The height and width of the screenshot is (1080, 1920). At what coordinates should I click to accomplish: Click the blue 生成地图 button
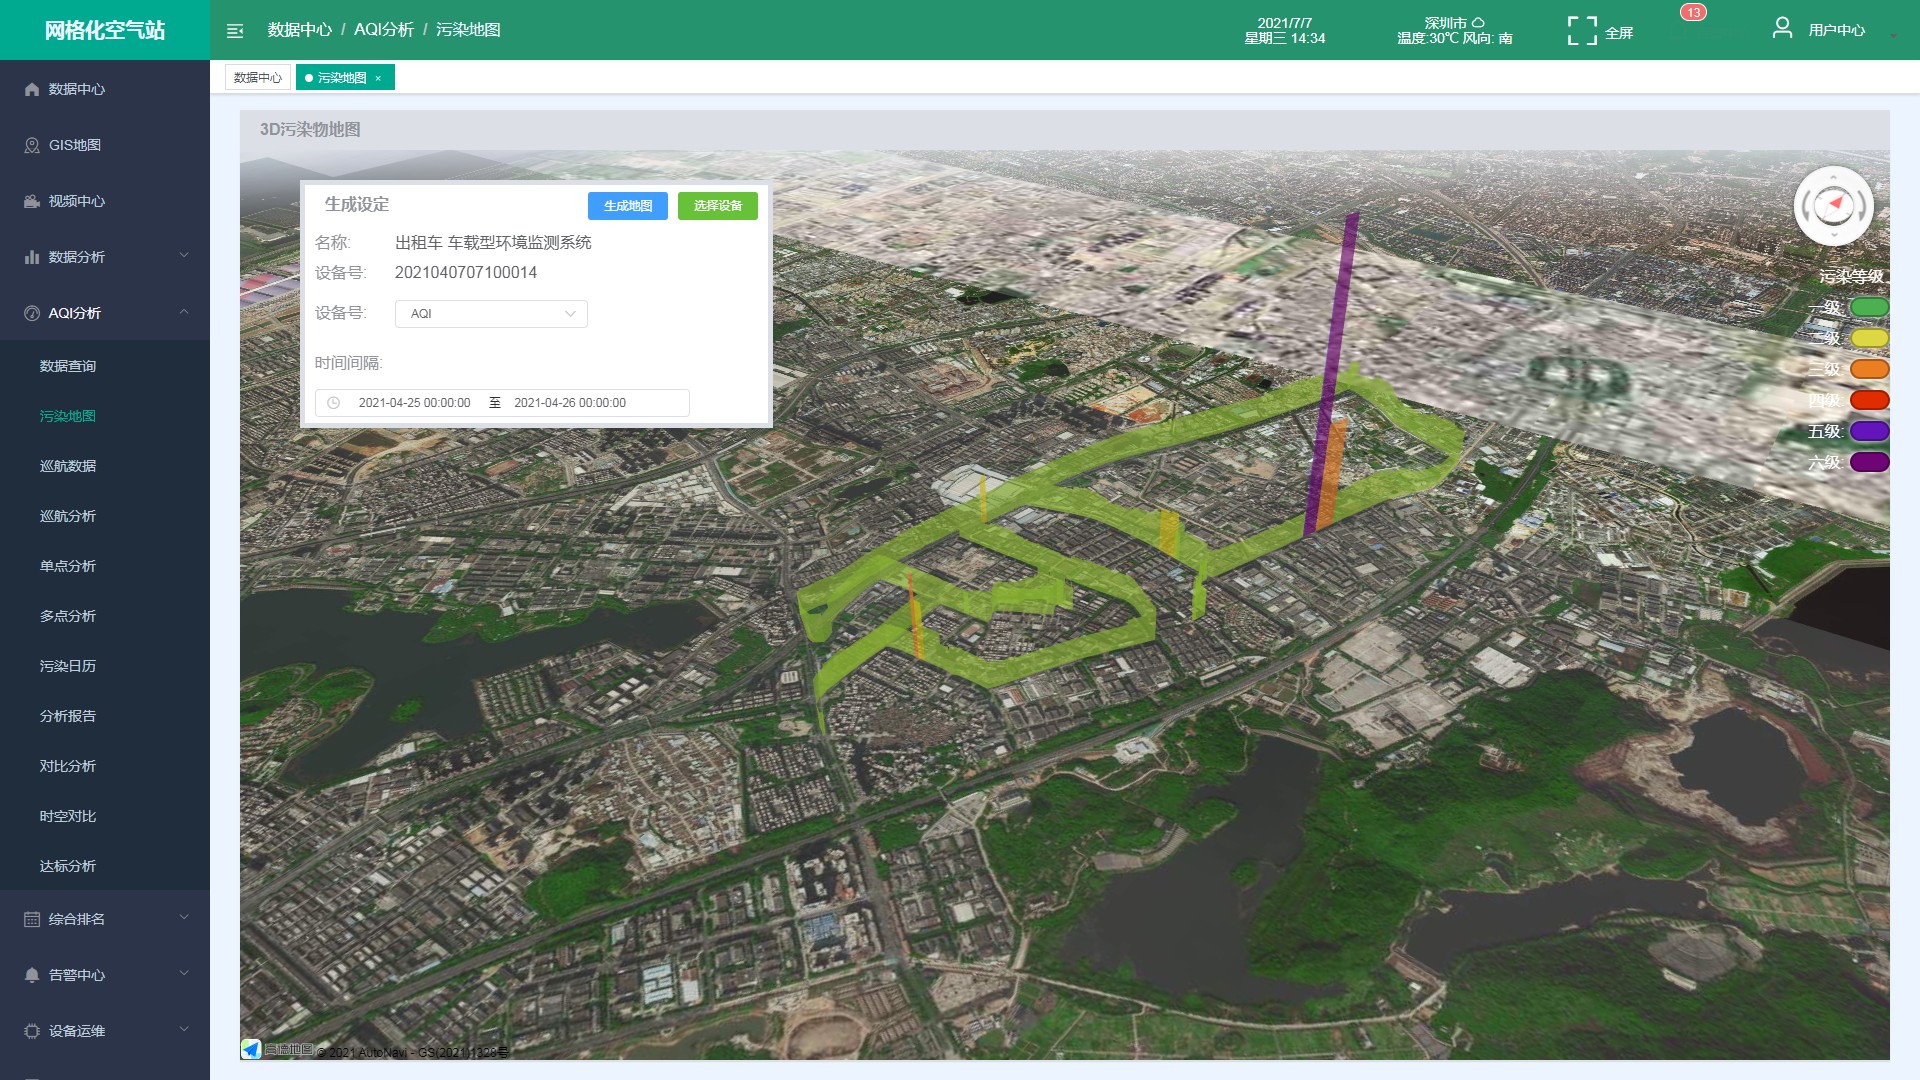628,206
